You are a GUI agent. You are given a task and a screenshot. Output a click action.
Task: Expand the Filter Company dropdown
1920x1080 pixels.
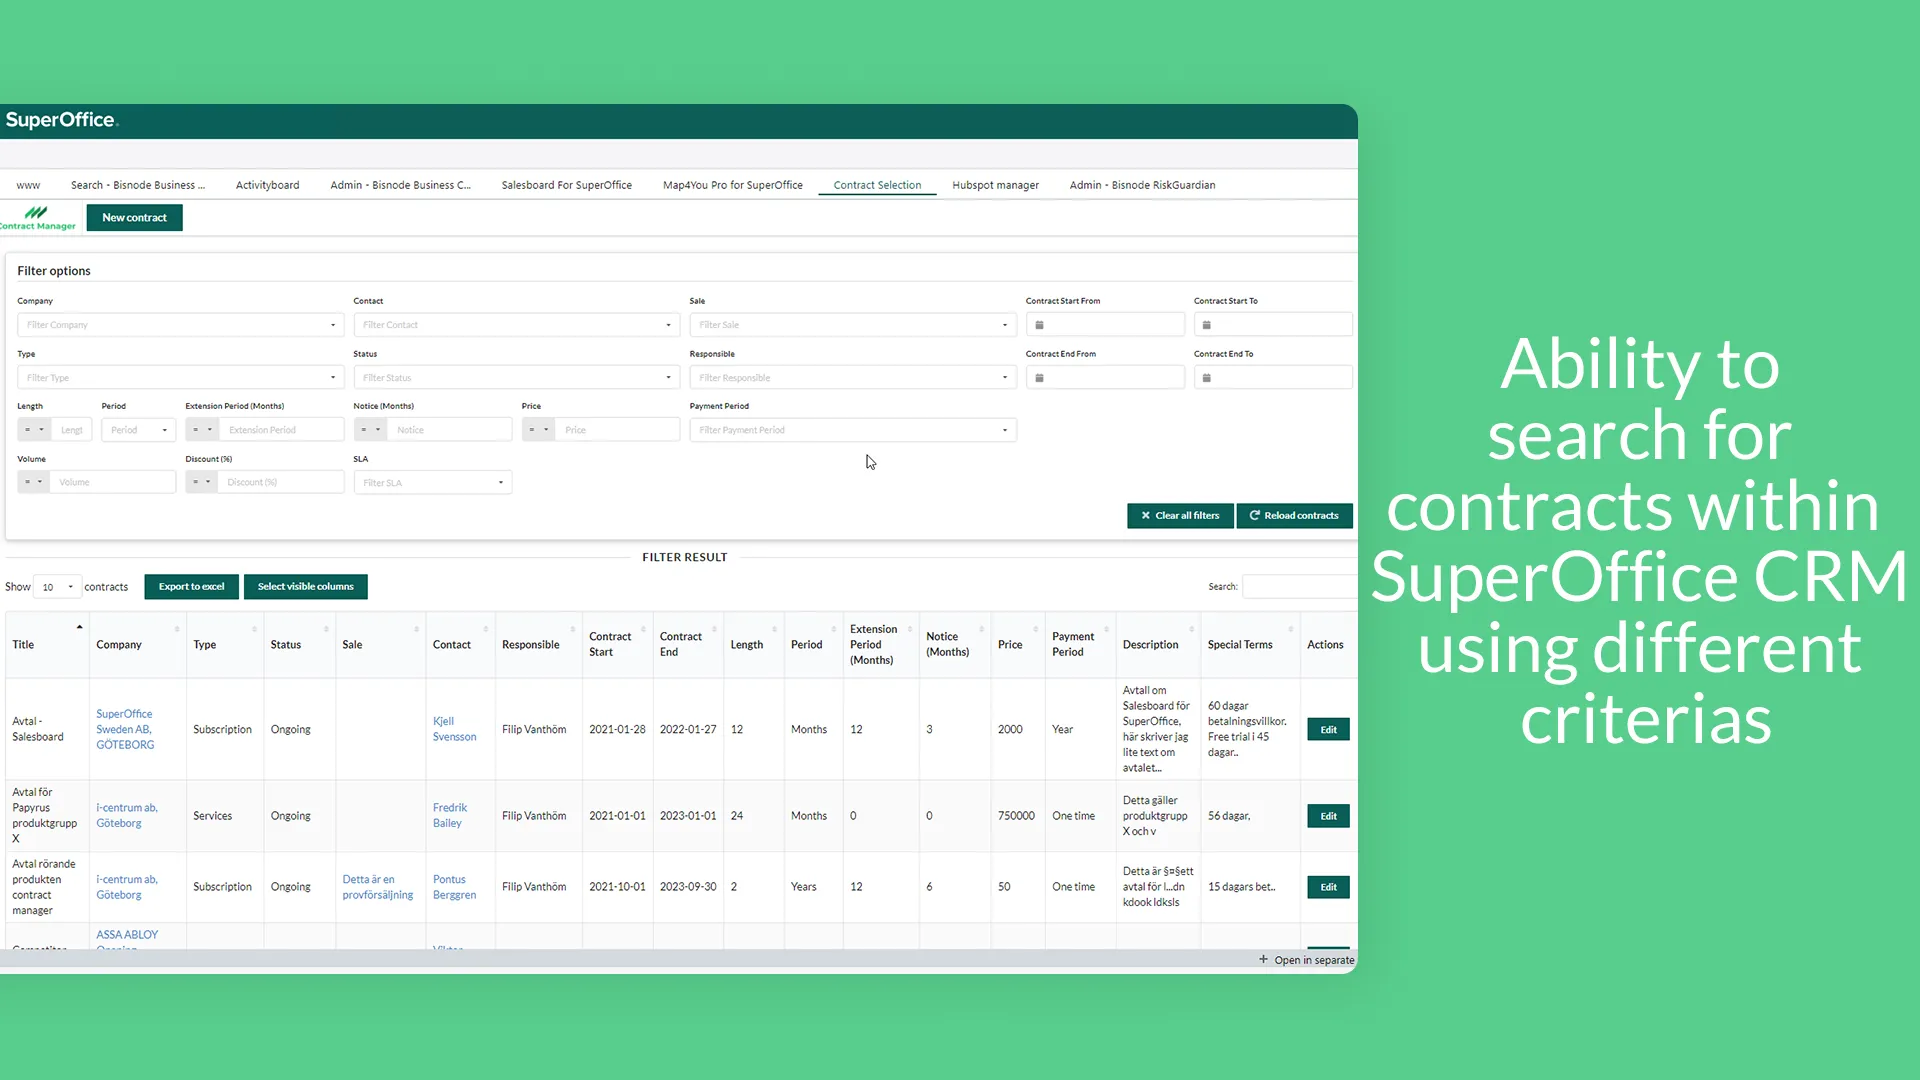pos(180,325)
